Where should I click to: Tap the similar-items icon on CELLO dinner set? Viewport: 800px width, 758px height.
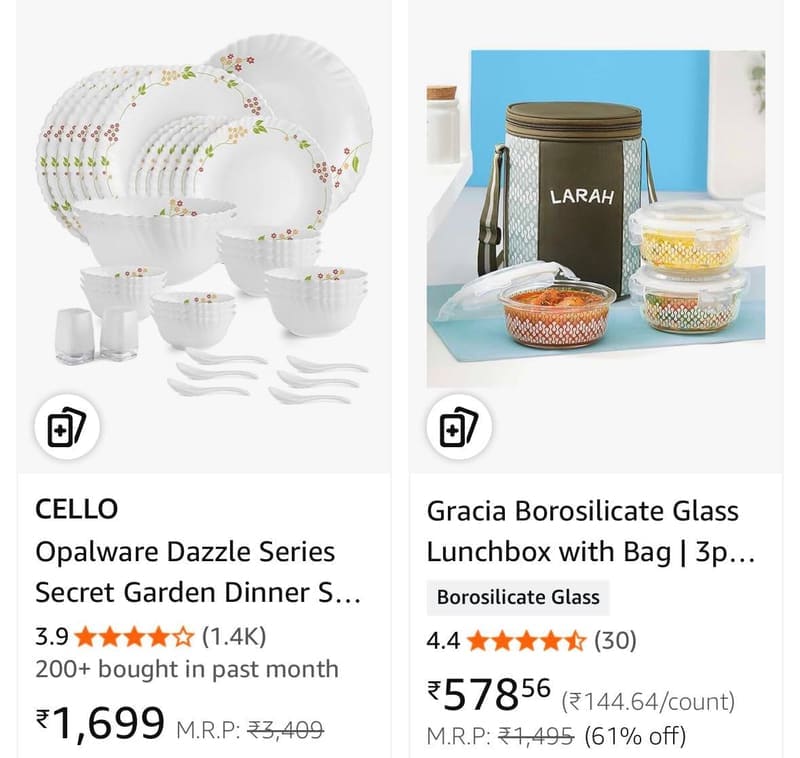(x=67, y=427)
